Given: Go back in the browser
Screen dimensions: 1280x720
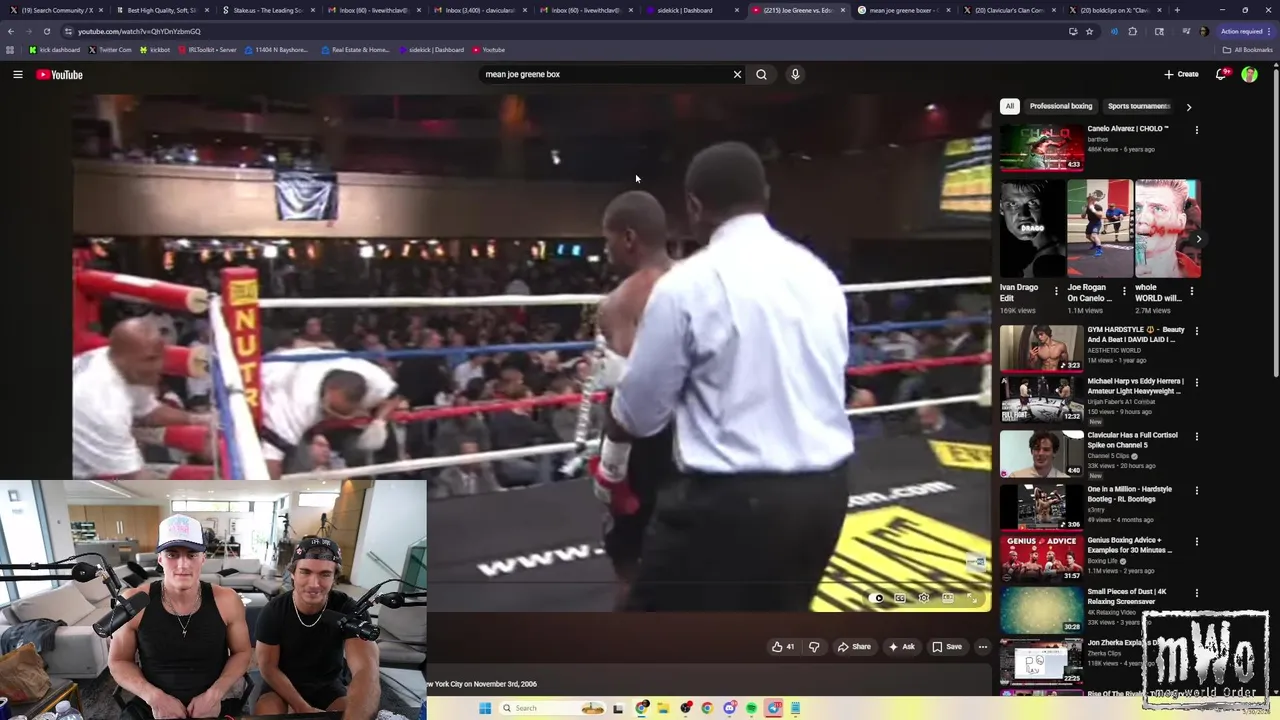Looking at the screenshot, I should tap(10, 31).
